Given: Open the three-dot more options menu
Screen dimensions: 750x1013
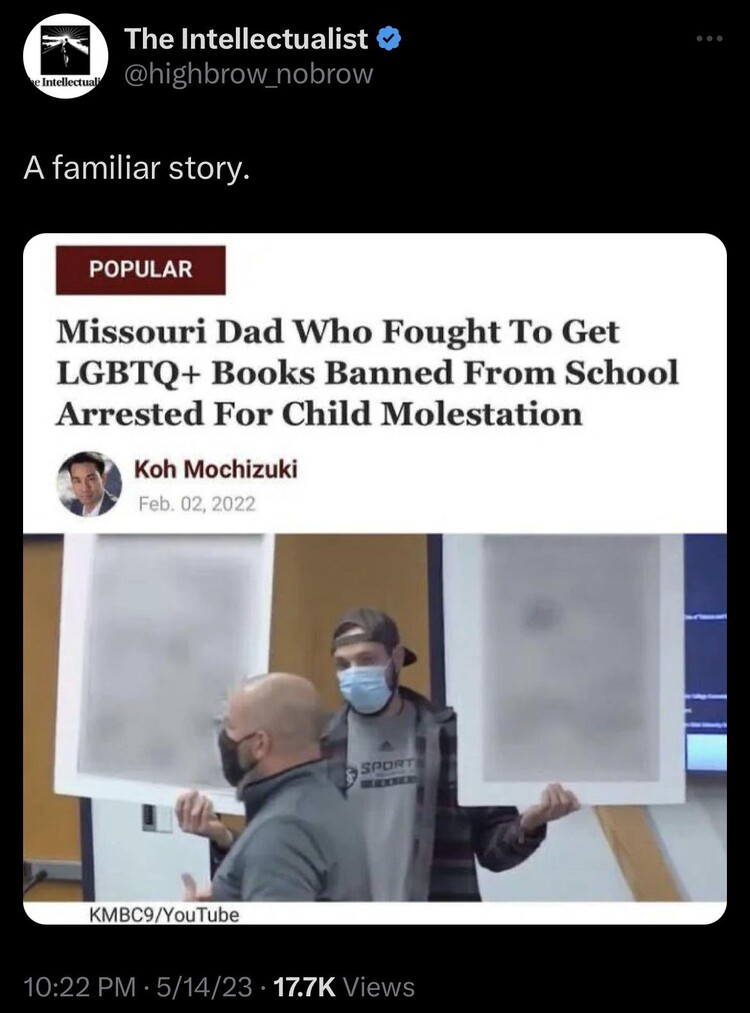Looking at the screenshot, I should pyautogui.click(x=710, y=39).
